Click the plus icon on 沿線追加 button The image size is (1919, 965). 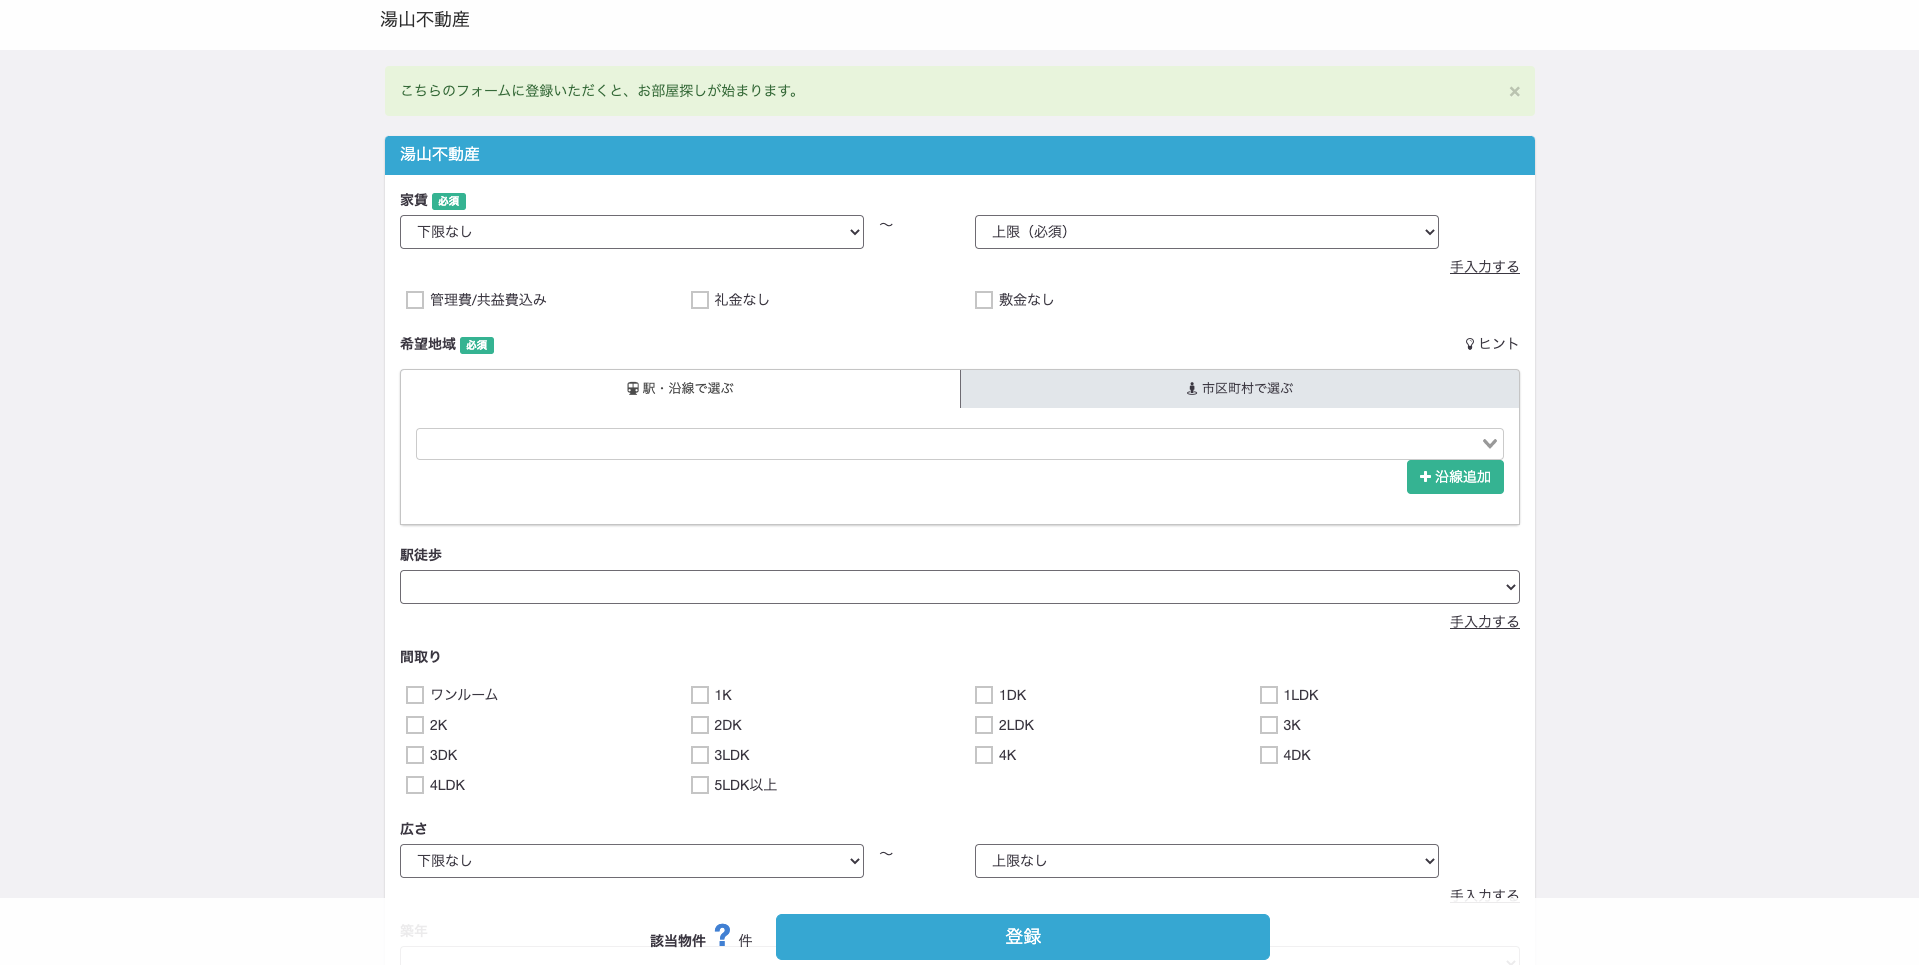point(1425,477)
